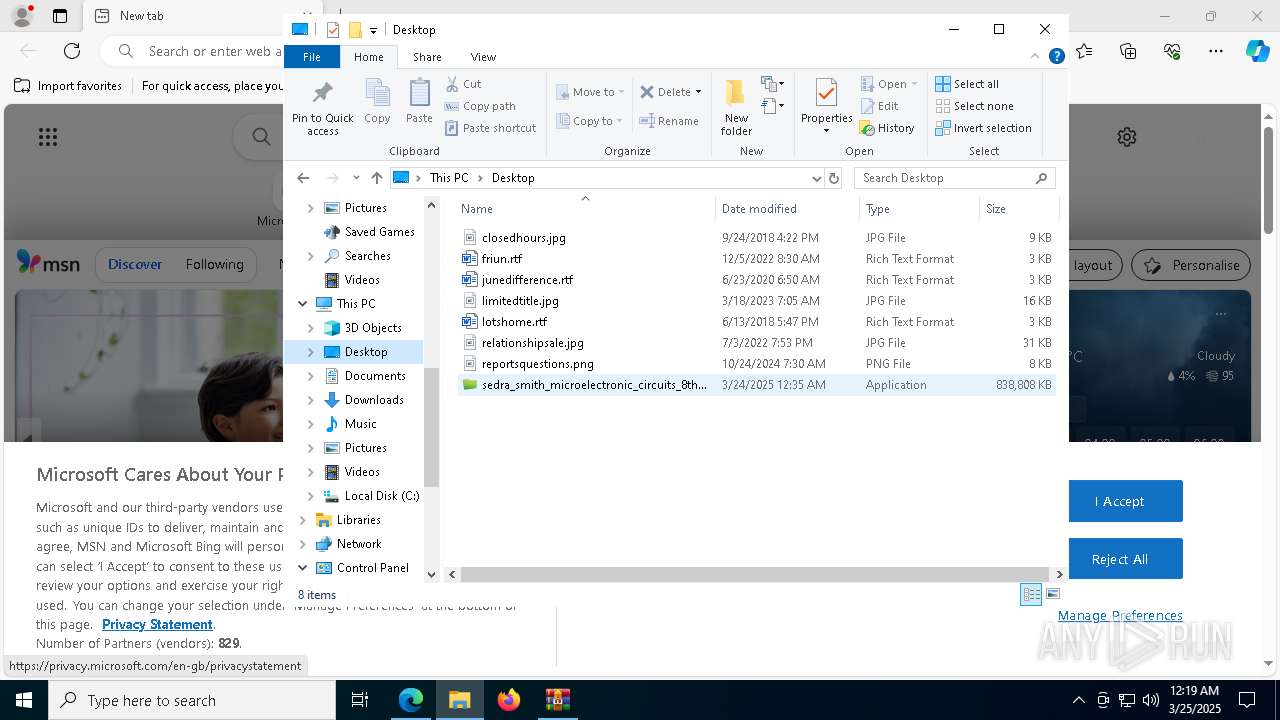Go up one folder level

(x=376, y=178)
